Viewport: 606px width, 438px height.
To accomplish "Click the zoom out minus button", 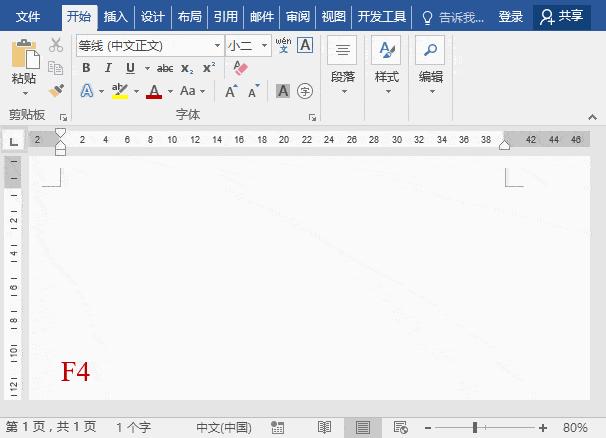I will [427, 428].
